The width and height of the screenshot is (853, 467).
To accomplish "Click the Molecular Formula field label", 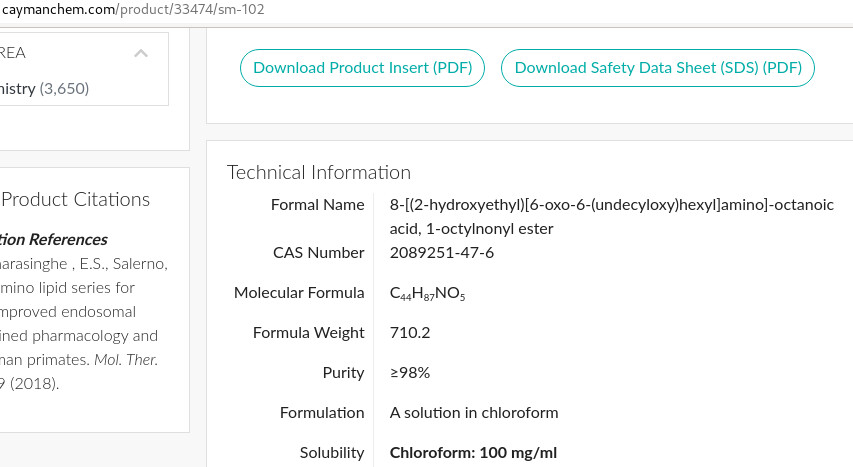I will click(x=299, y=293).
